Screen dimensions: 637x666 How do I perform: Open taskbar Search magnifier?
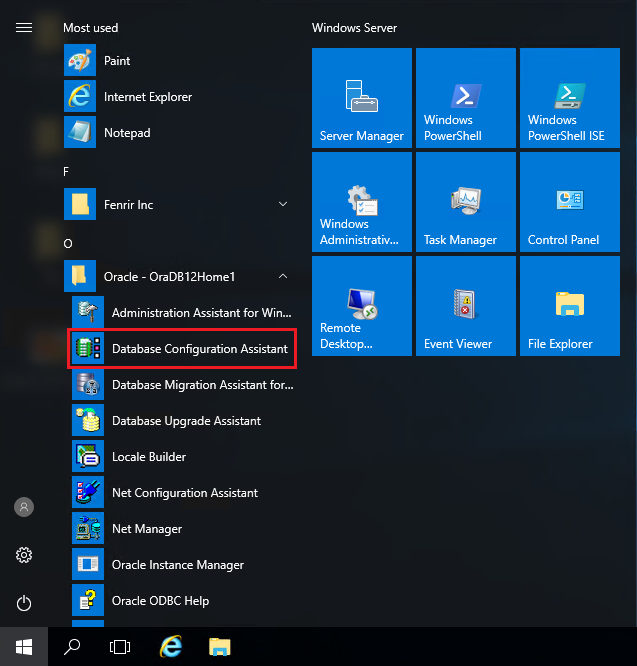72,647
